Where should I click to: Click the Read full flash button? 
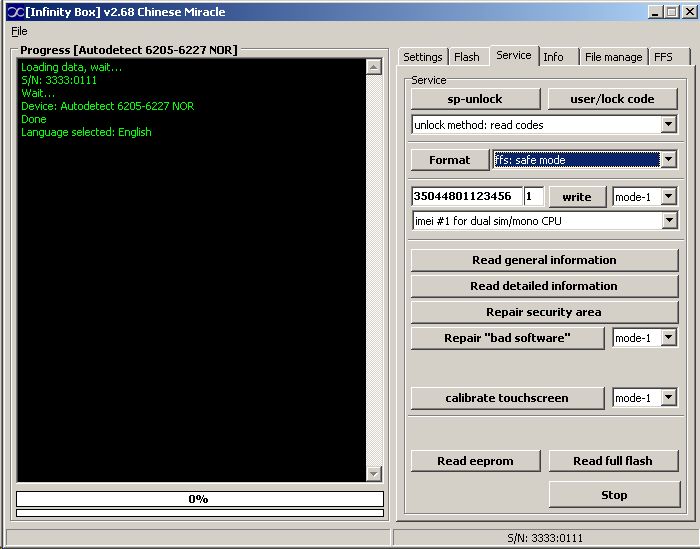tap(613, 461)
